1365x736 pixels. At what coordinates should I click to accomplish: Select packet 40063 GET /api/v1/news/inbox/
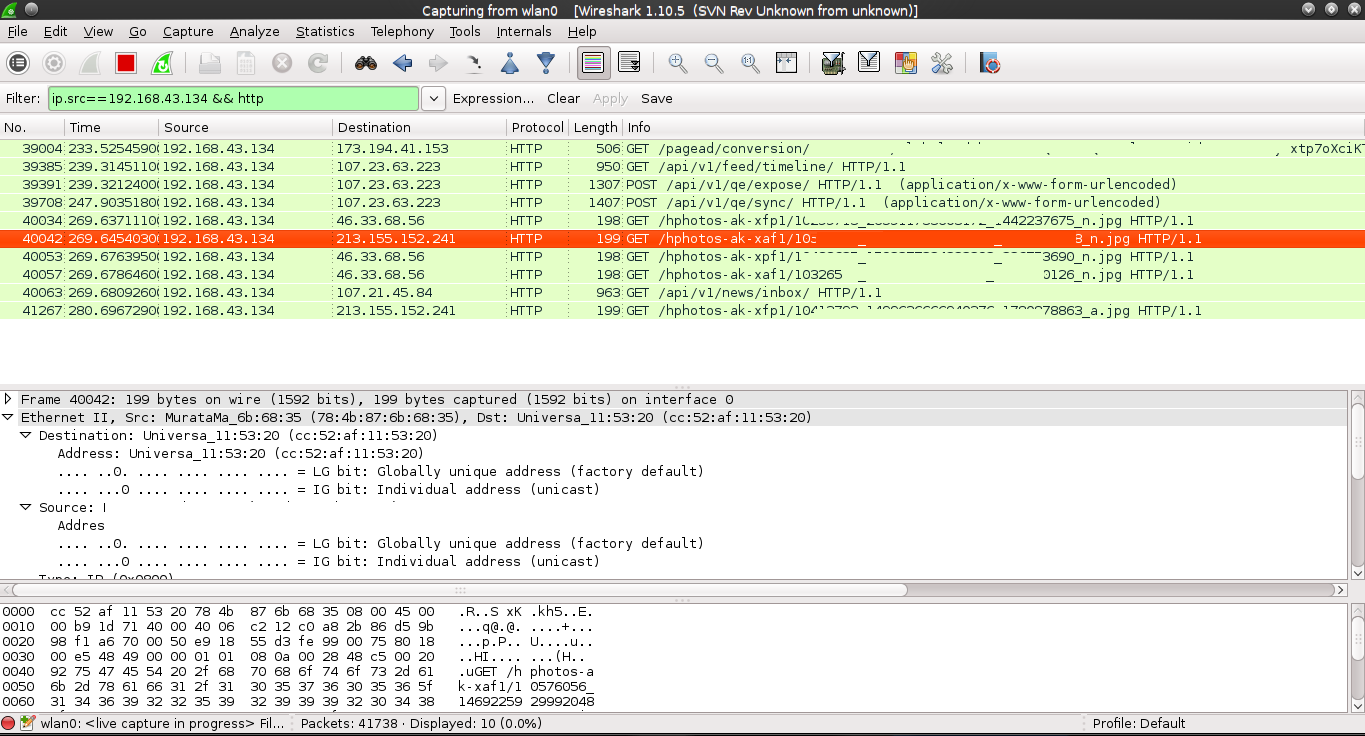[x=682, y=292]
